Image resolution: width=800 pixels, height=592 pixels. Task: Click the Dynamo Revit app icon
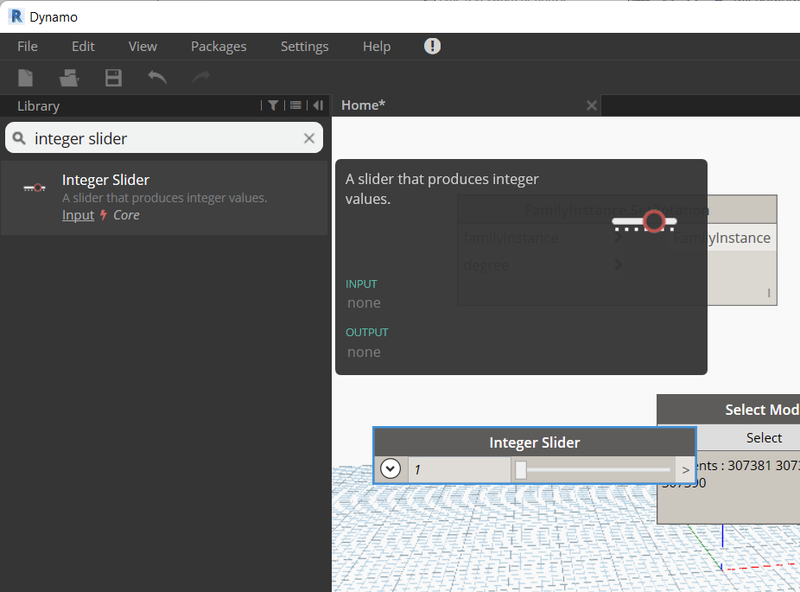16,16
